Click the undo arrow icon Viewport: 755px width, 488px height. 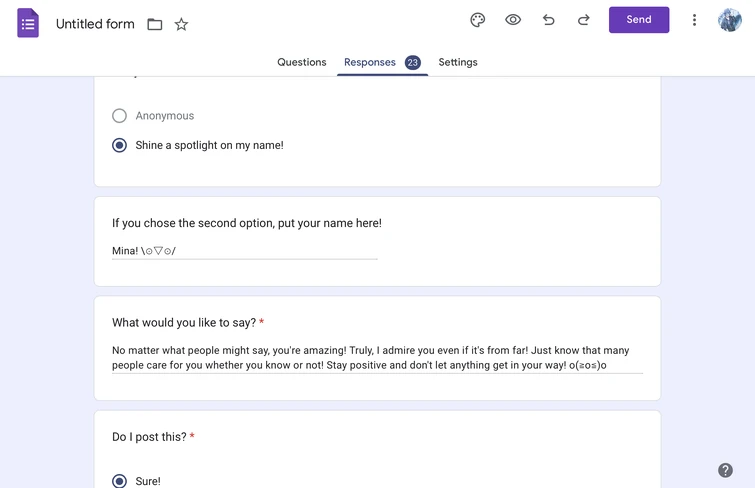click(x=548, y=20)
